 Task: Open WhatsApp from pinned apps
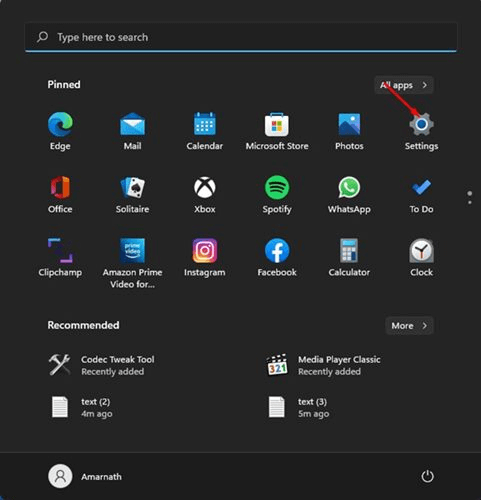[x=349, y=195]
